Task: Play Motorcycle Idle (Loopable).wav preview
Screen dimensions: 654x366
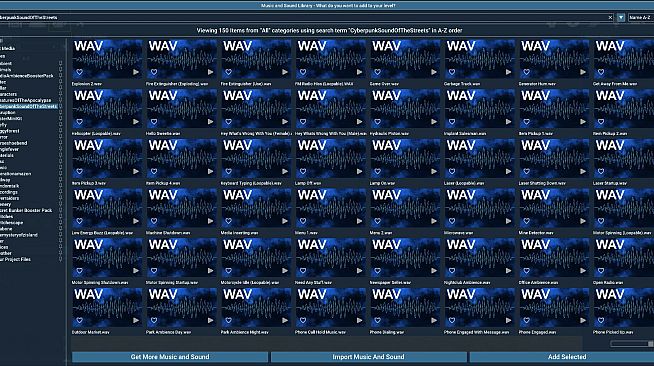Action: tap(285, 271)
